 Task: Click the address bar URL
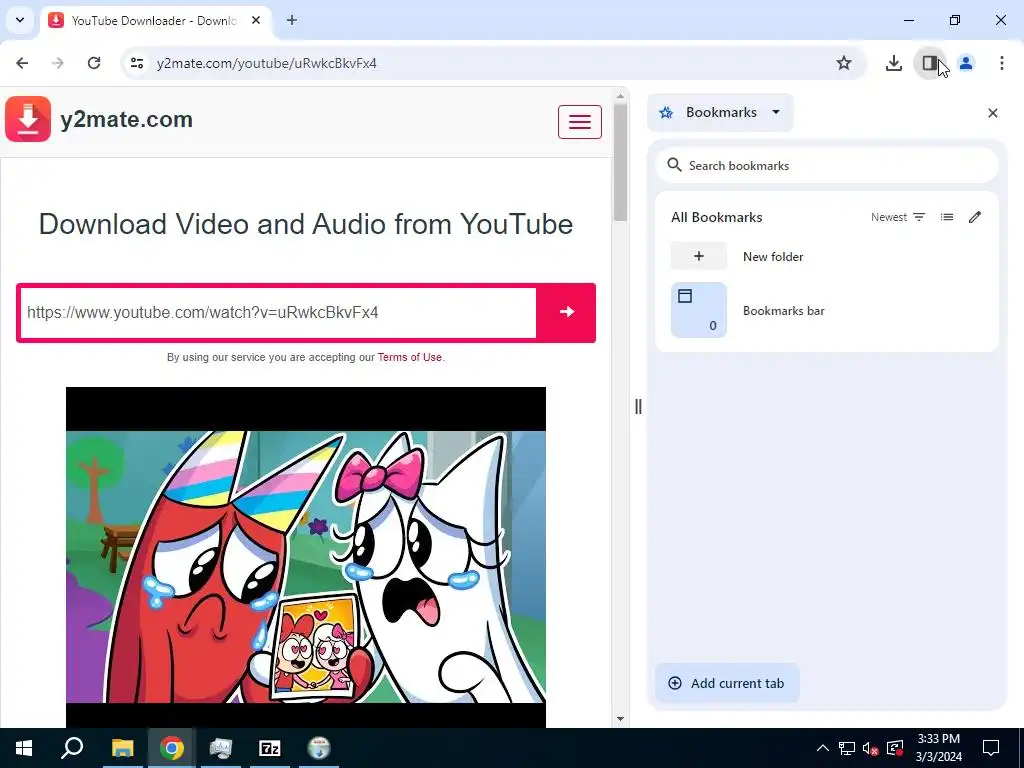[266, 63]
